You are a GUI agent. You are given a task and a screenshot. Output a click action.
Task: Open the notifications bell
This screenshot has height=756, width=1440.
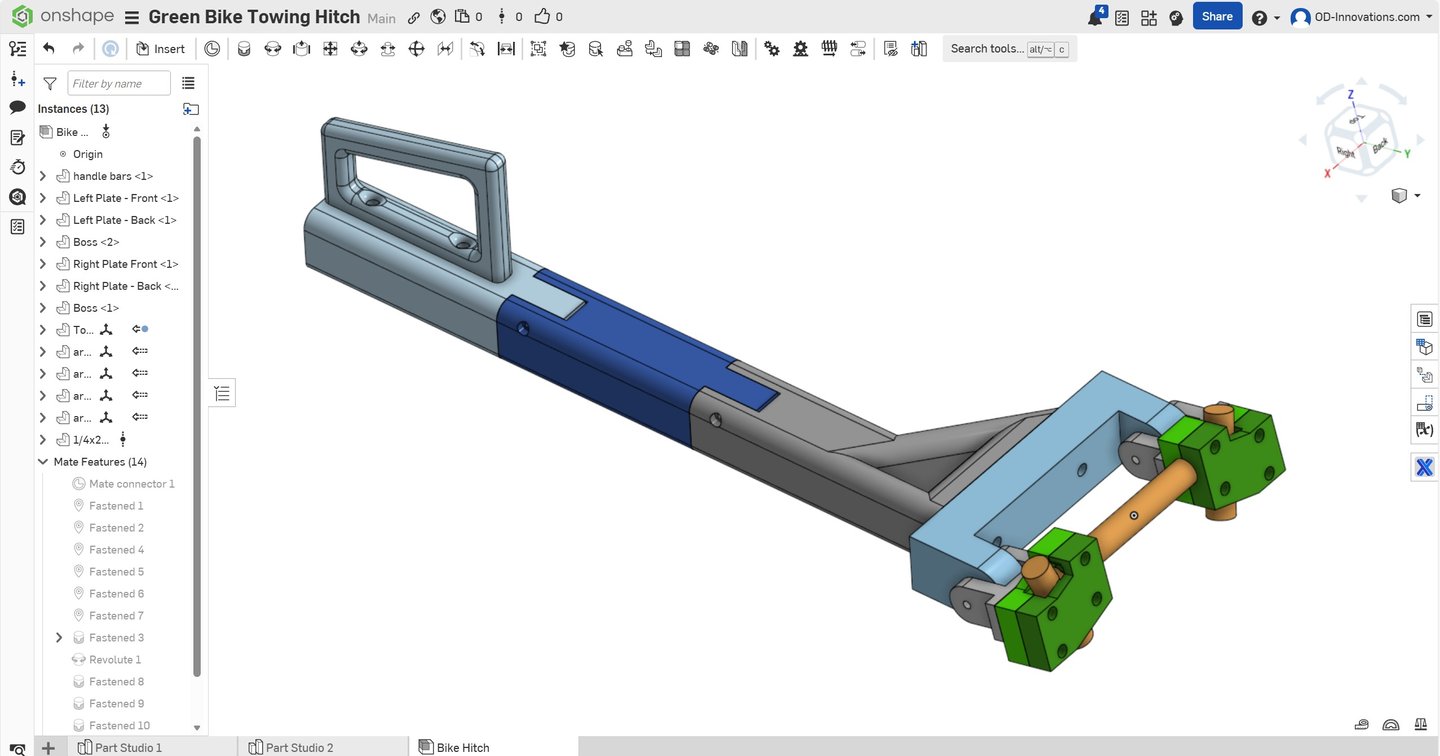(x=1096, y=17)
